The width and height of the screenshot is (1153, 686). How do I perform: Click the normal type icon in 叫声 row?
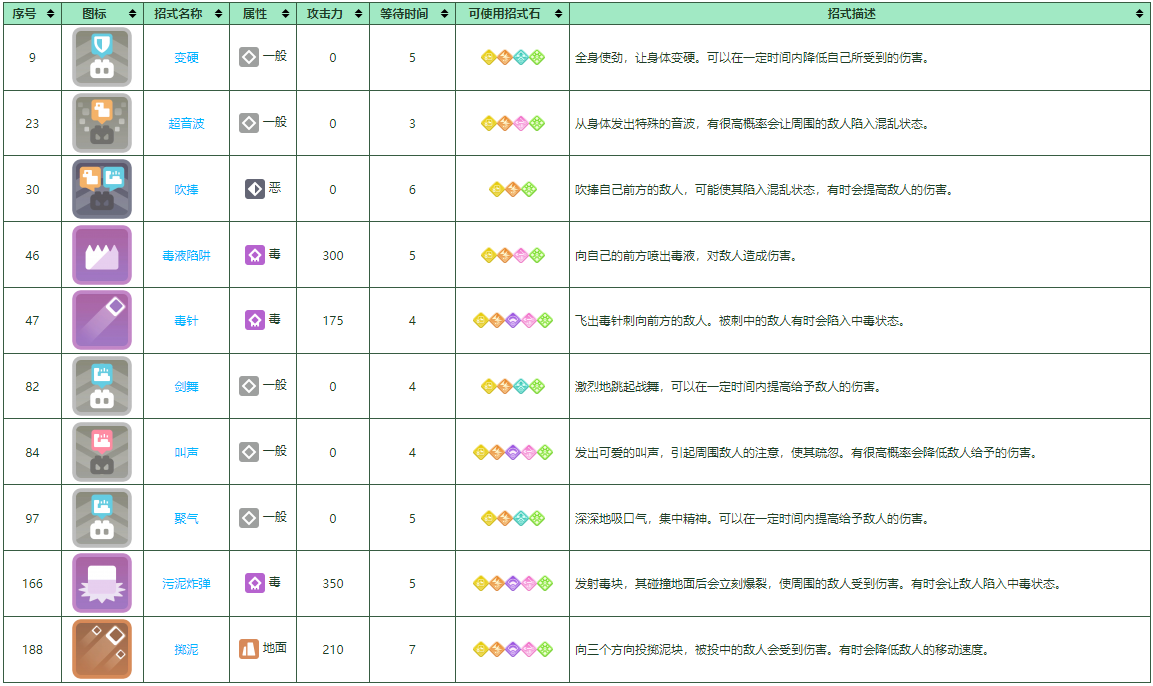pyautogui.click(x=249, y=451)
